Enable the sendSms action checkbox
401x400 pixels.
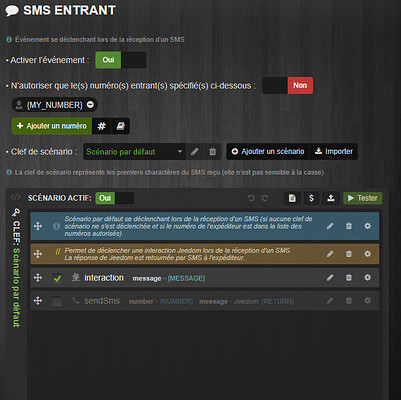point(57,301)
